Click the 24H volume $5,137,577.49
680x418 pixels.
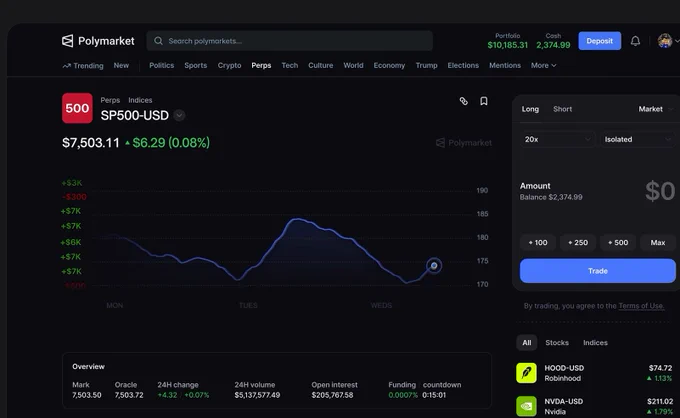(x=257, y=395)
